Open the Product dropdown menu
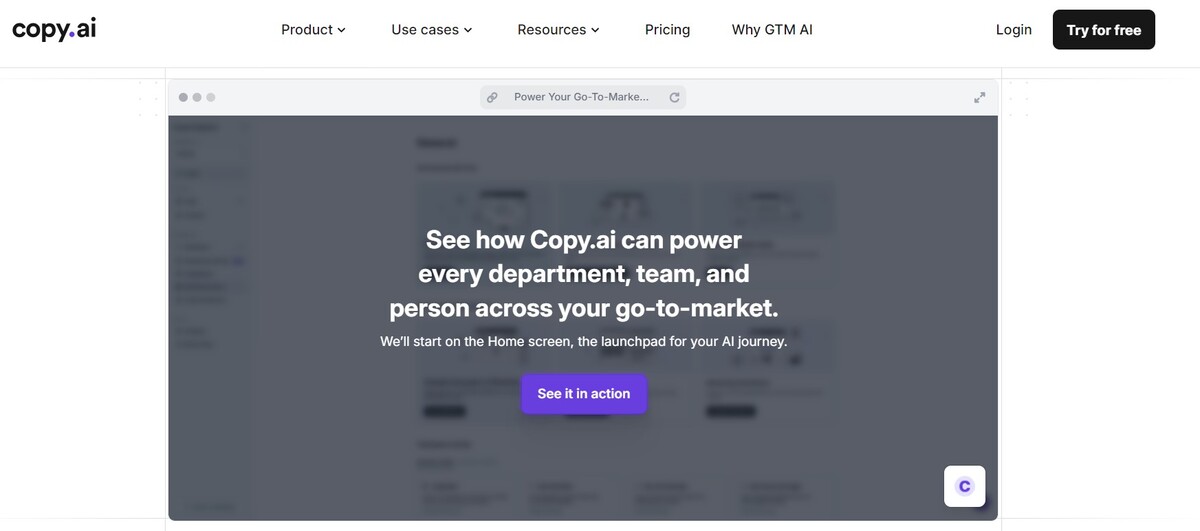Viewport: 1200px width, 531px height. coord(313,30)
